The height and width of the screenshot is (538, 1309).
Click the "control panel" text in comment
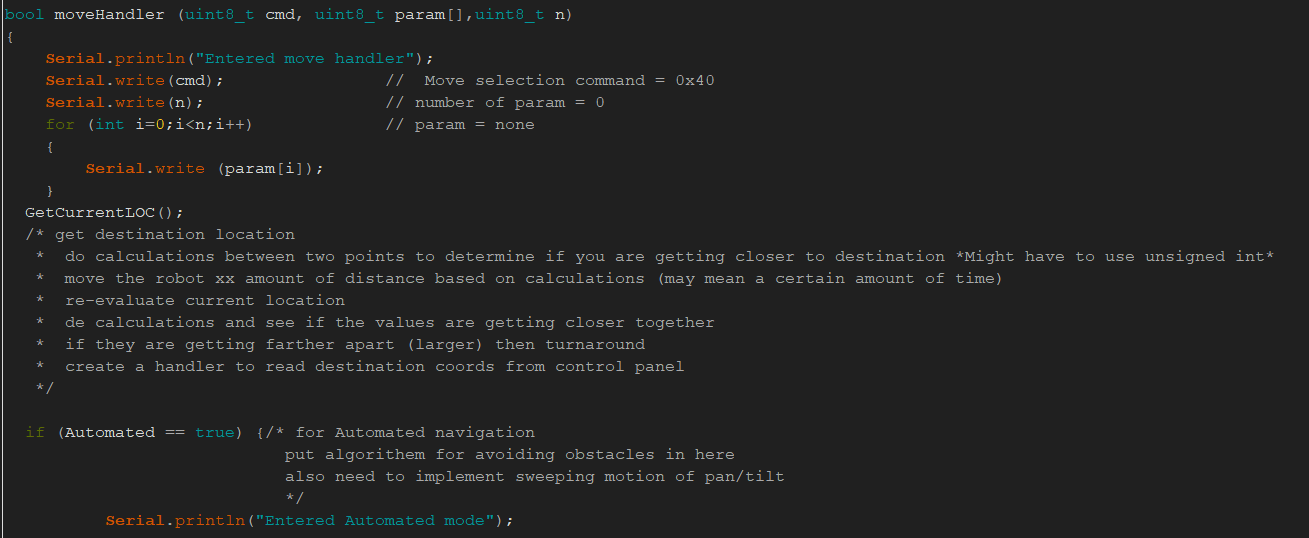pos(620,366)
